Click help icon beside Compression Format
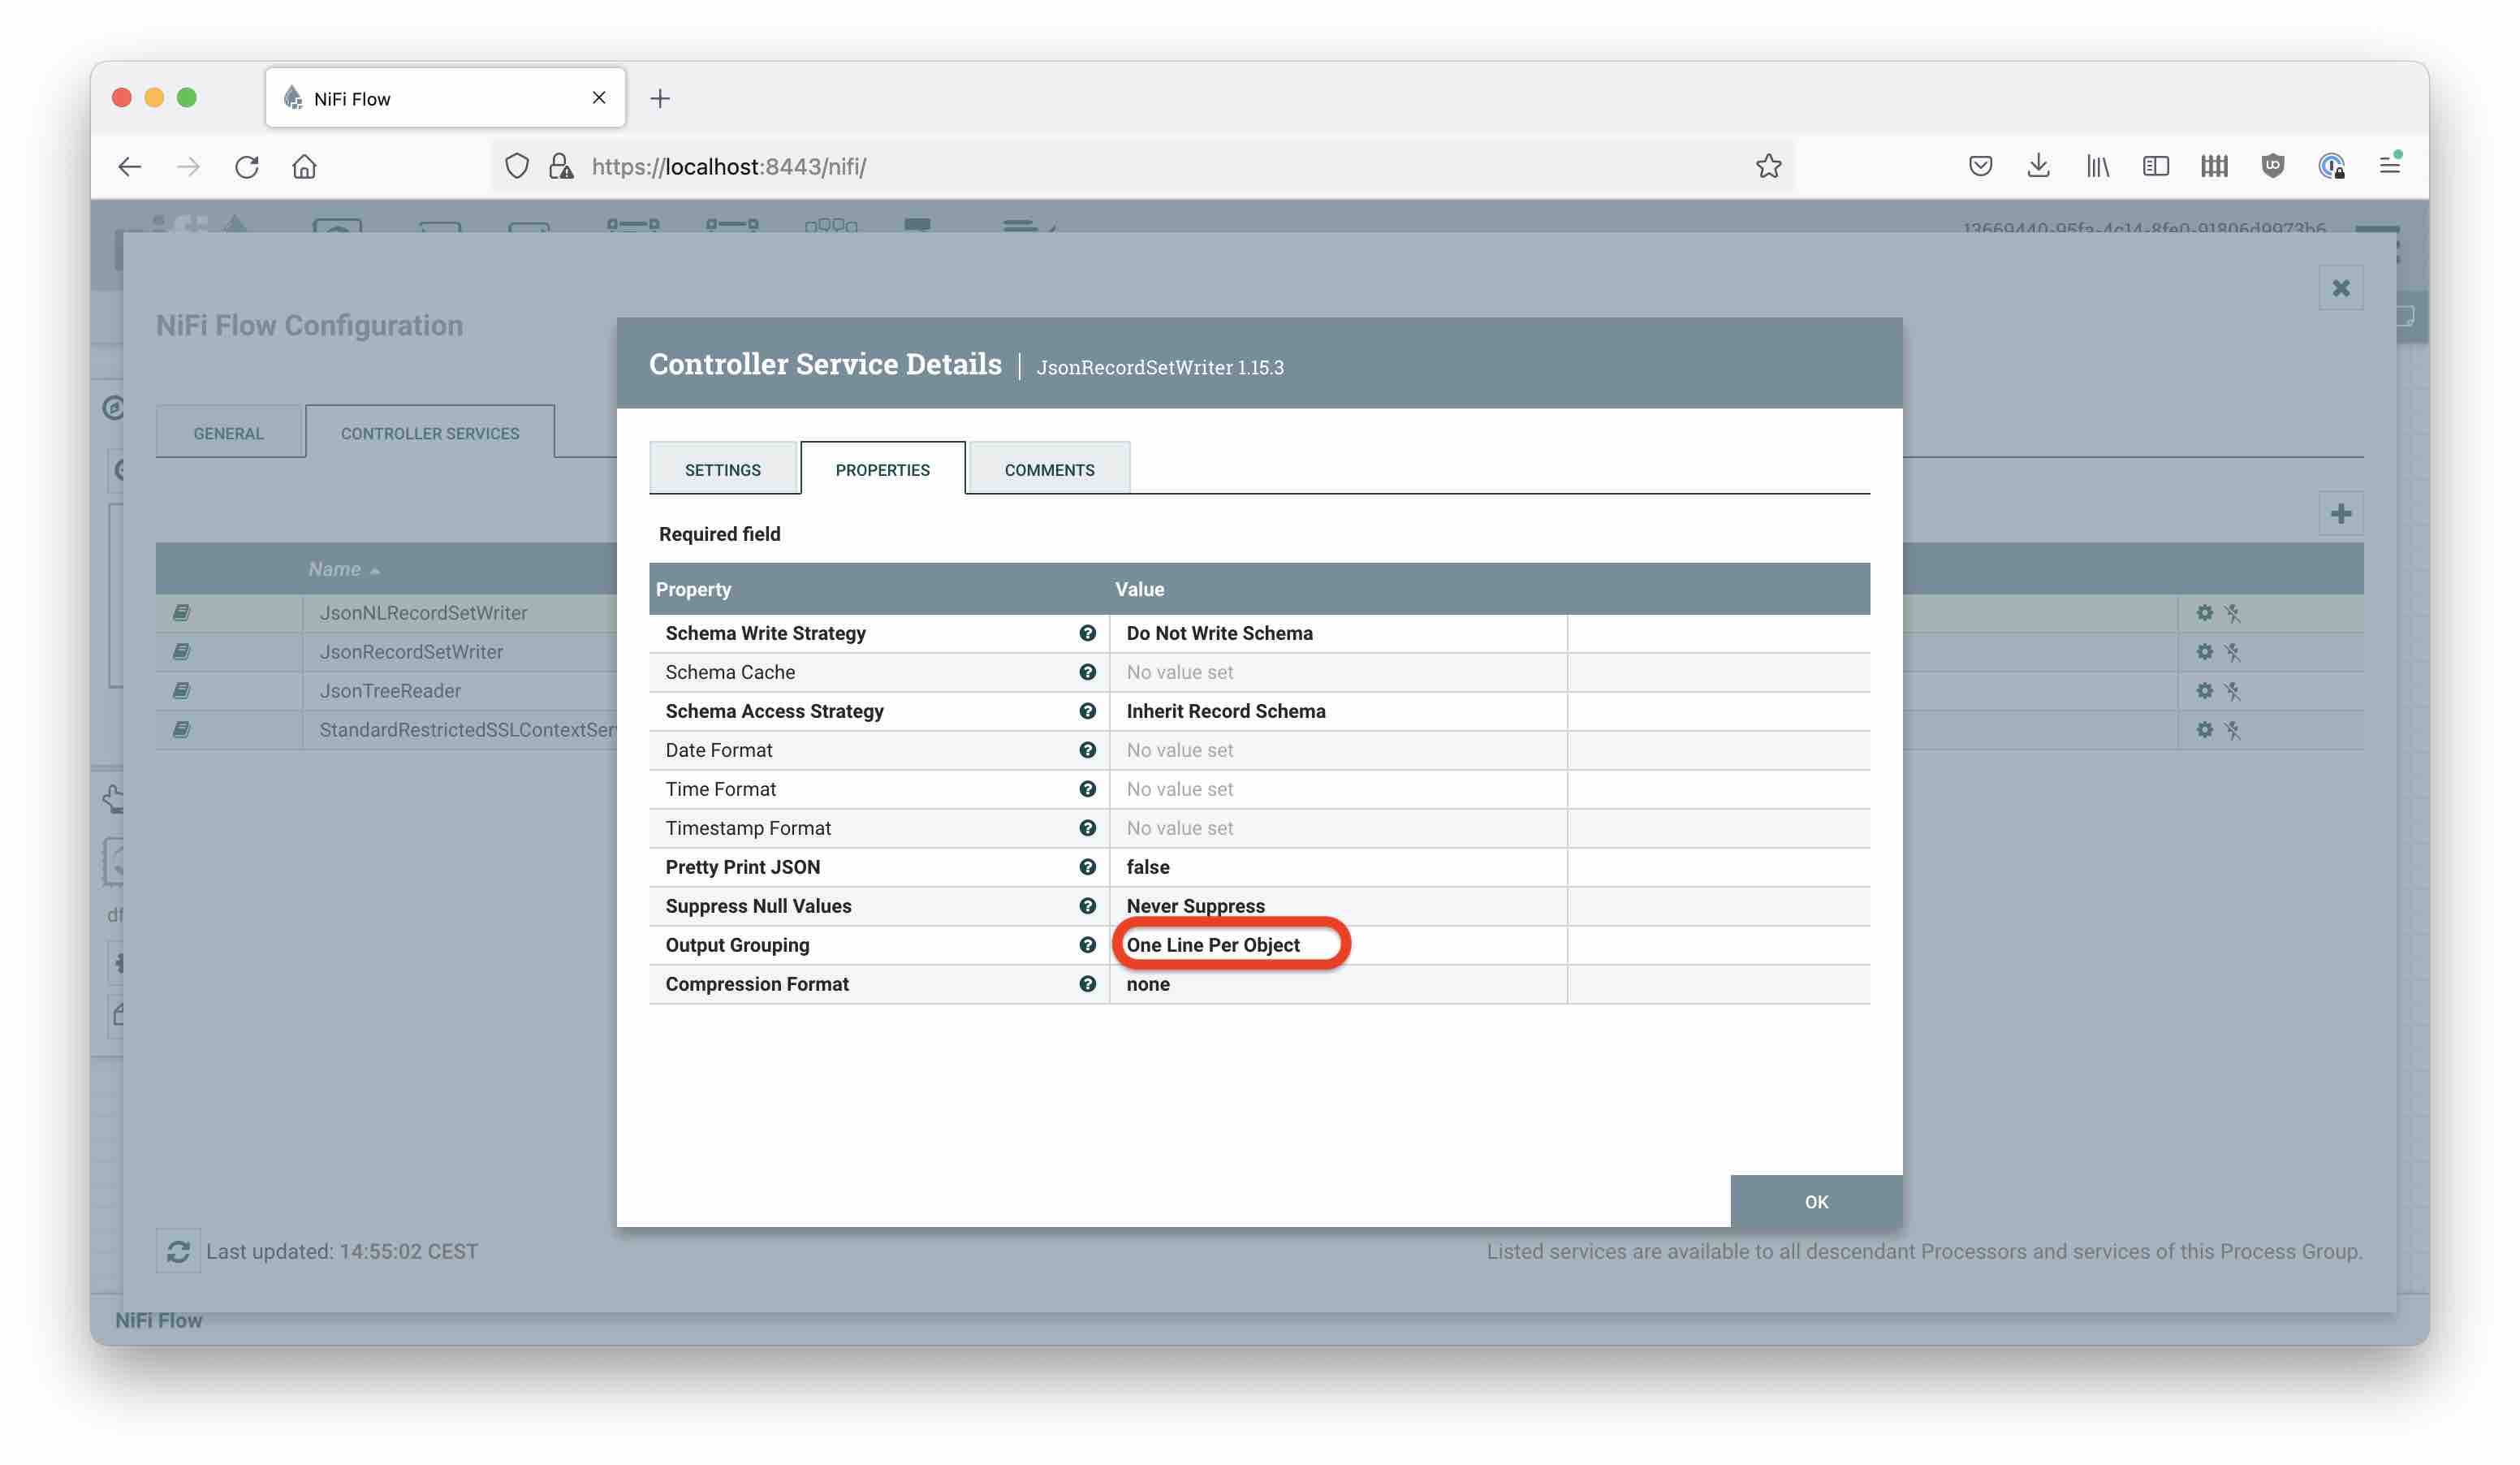2520x1465 pixels. (x=1087, y=984)
